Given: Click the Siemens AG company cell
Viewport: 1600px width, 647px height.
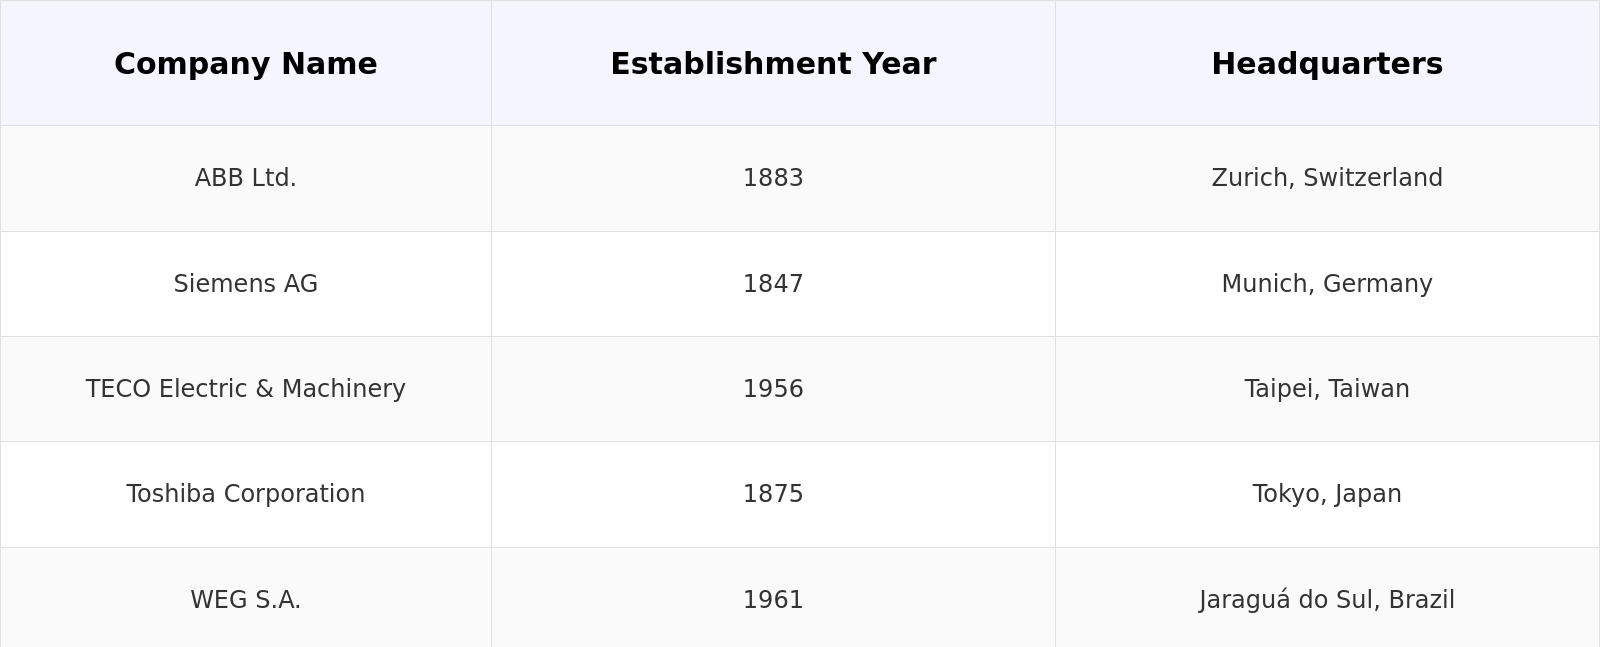Looking at the screenshot, I should click(246, 284).
